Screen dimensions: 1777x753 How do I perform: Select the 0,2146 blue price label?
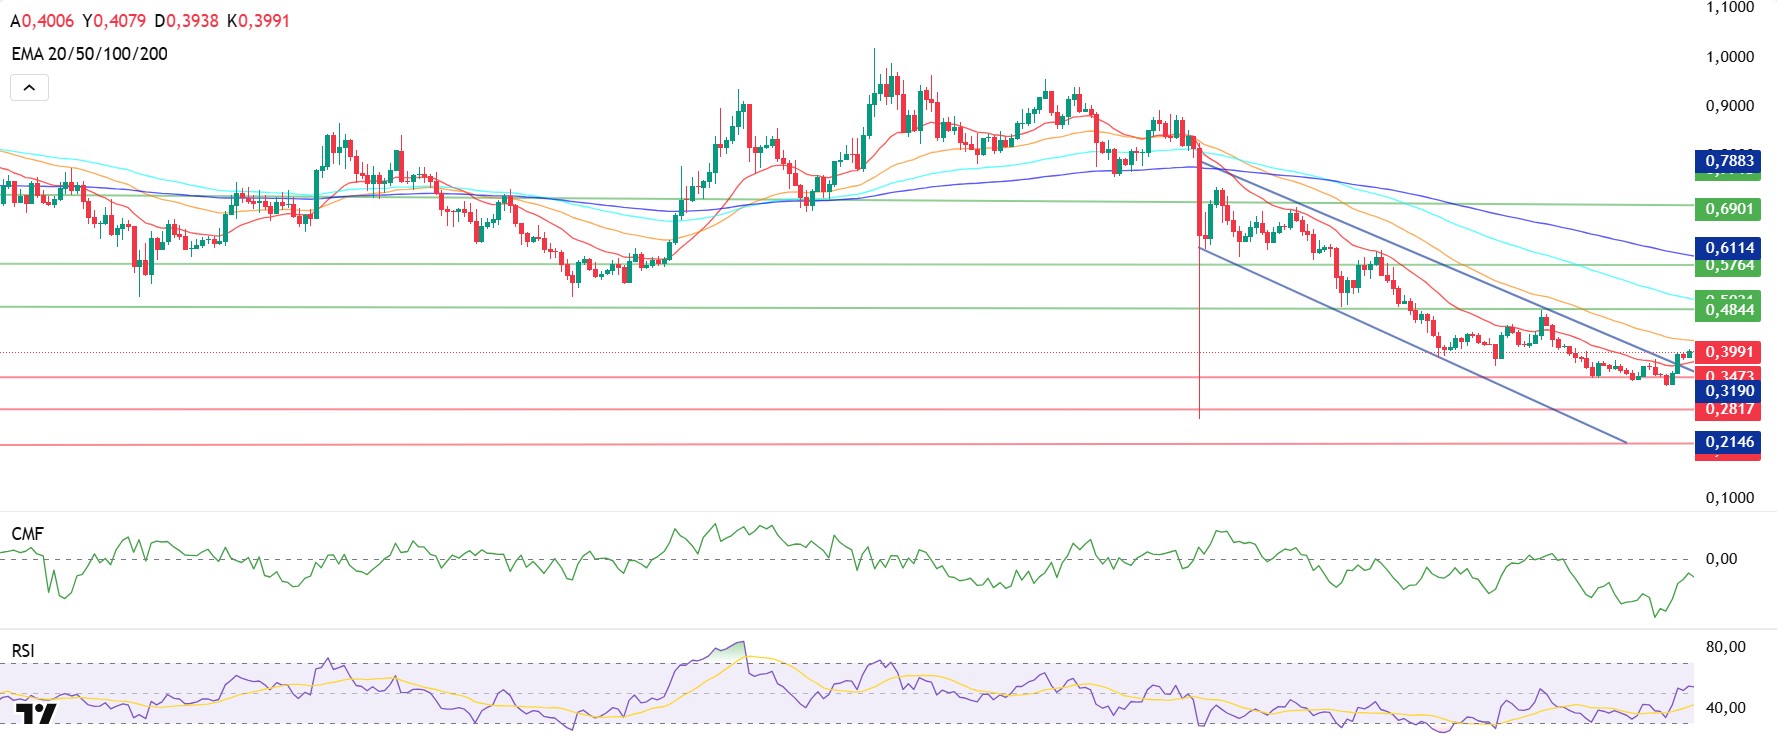(1729, 442)
